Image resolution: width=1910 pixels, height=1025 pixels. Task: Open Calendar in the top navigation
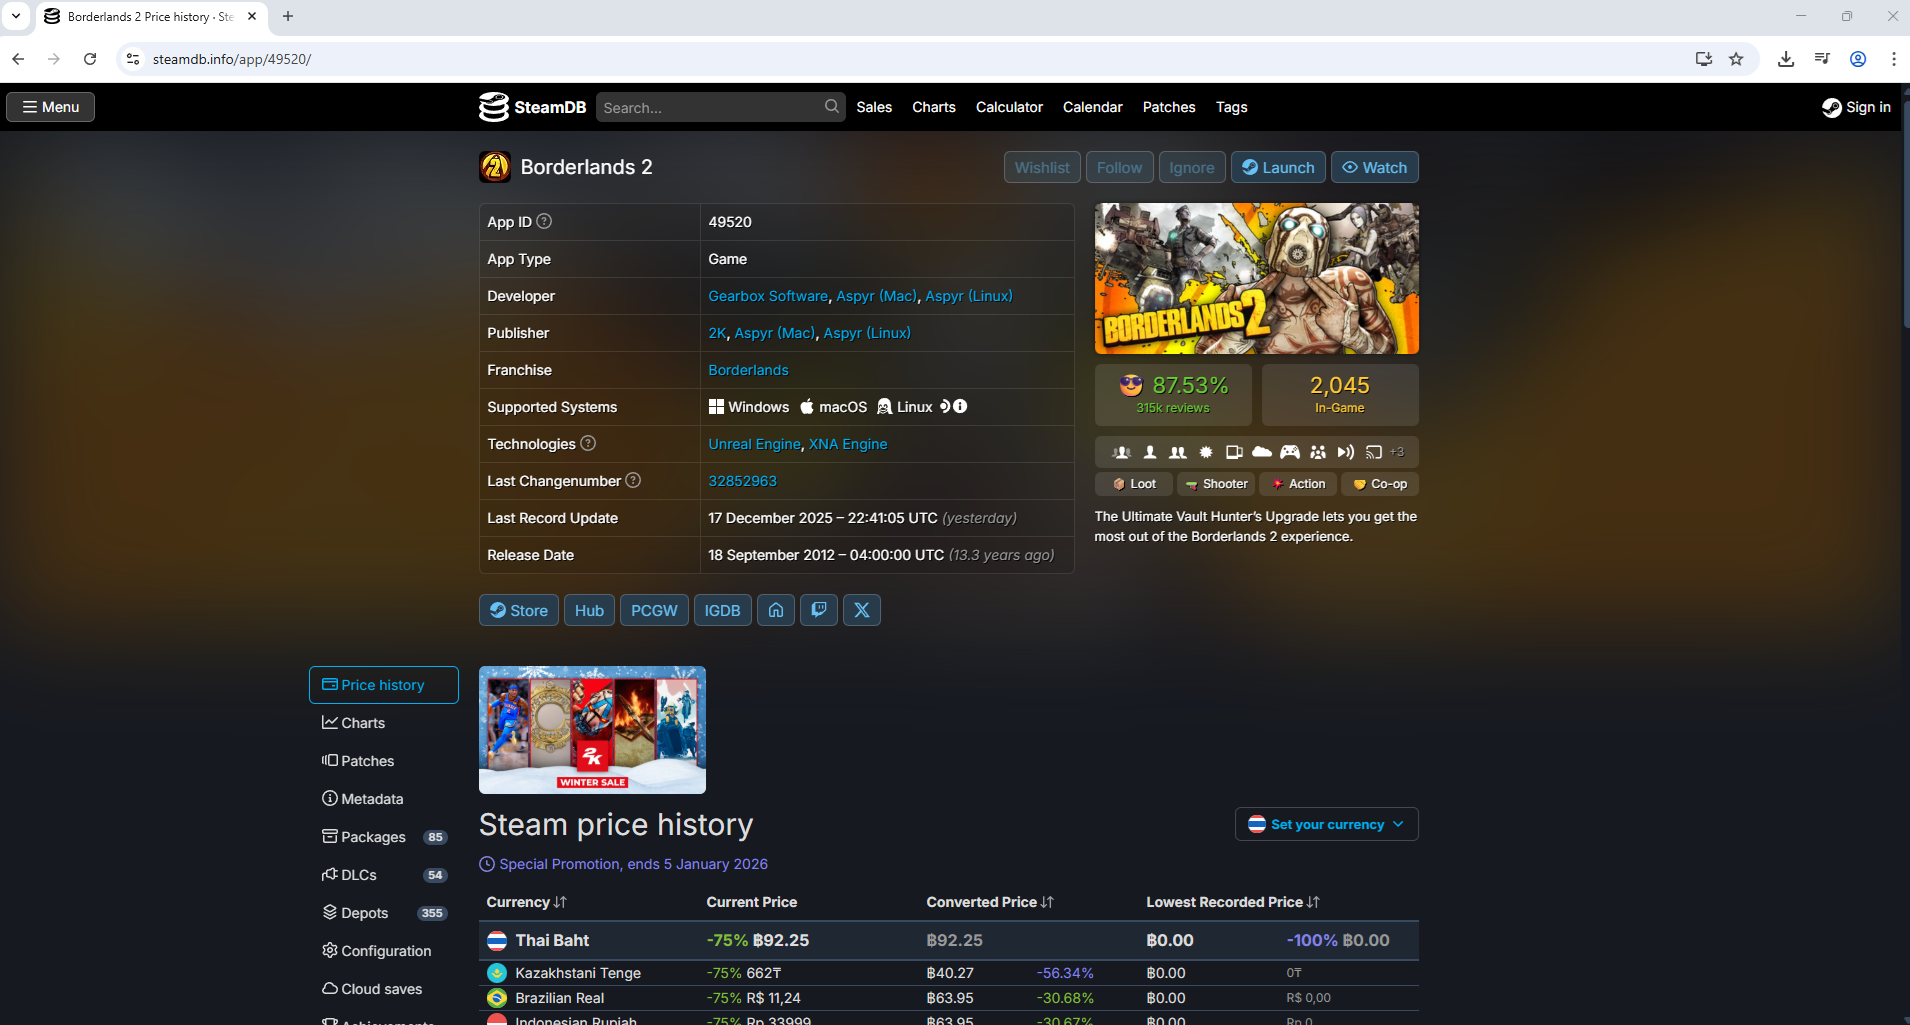(1092, 107)
